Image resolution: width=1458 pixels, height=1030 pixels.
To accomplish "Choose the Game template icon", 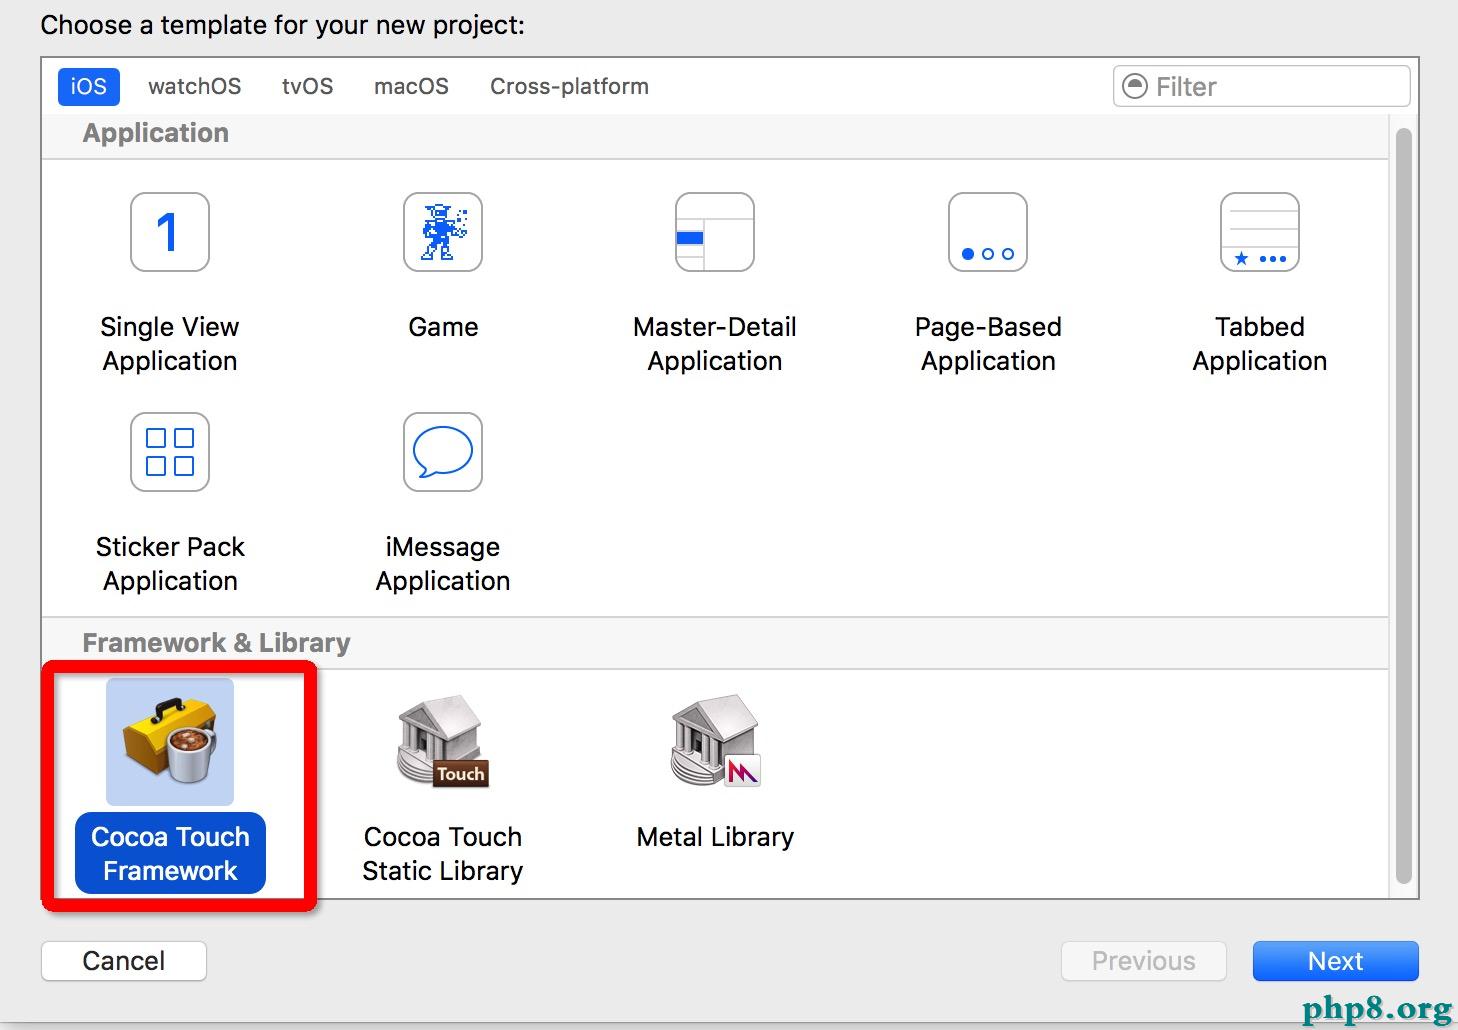I will [443, 232].
